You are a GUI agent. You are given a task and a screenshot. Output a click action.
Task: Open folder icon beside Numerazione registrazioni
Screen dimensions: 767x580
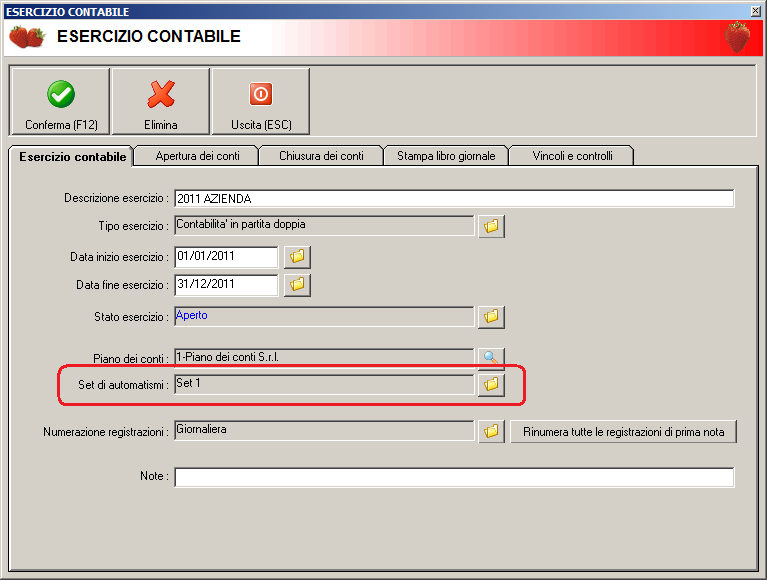coord(491,431)
